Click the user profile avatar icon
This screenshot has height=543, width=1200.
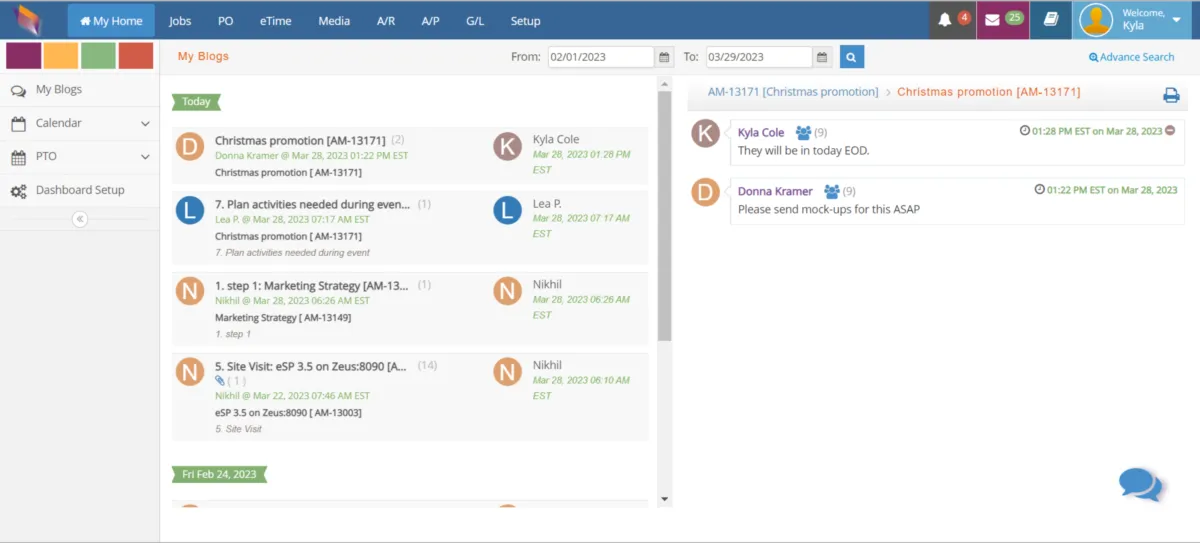click(1097, 20)
